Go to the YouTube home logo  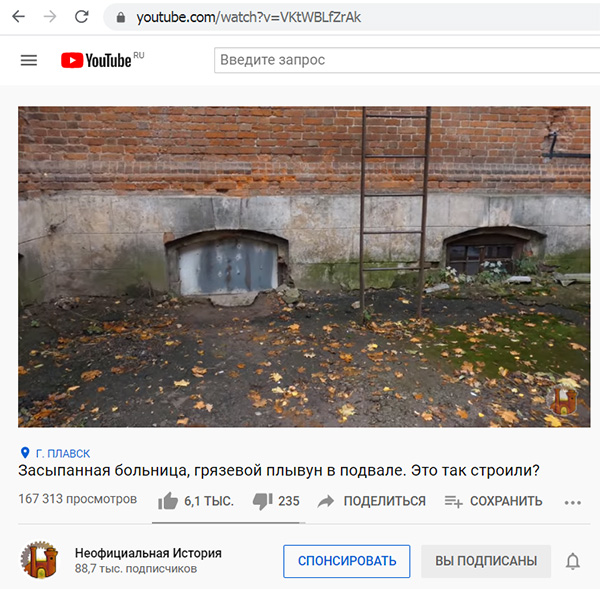pyautogui.click(x=102, y=60)
